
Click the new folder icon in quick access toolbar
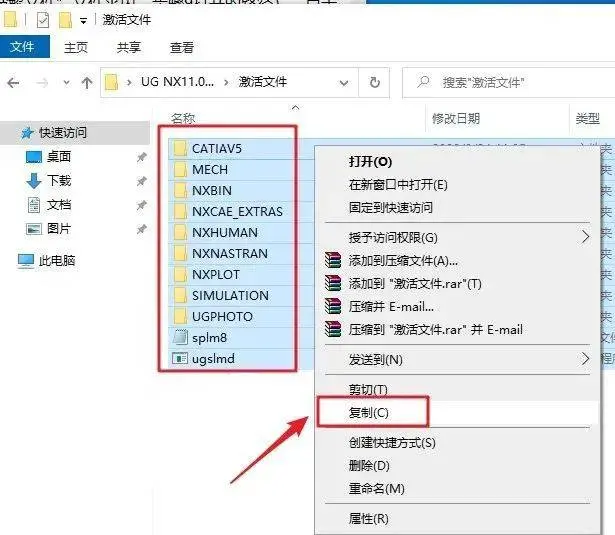click(x=65, y=20)
